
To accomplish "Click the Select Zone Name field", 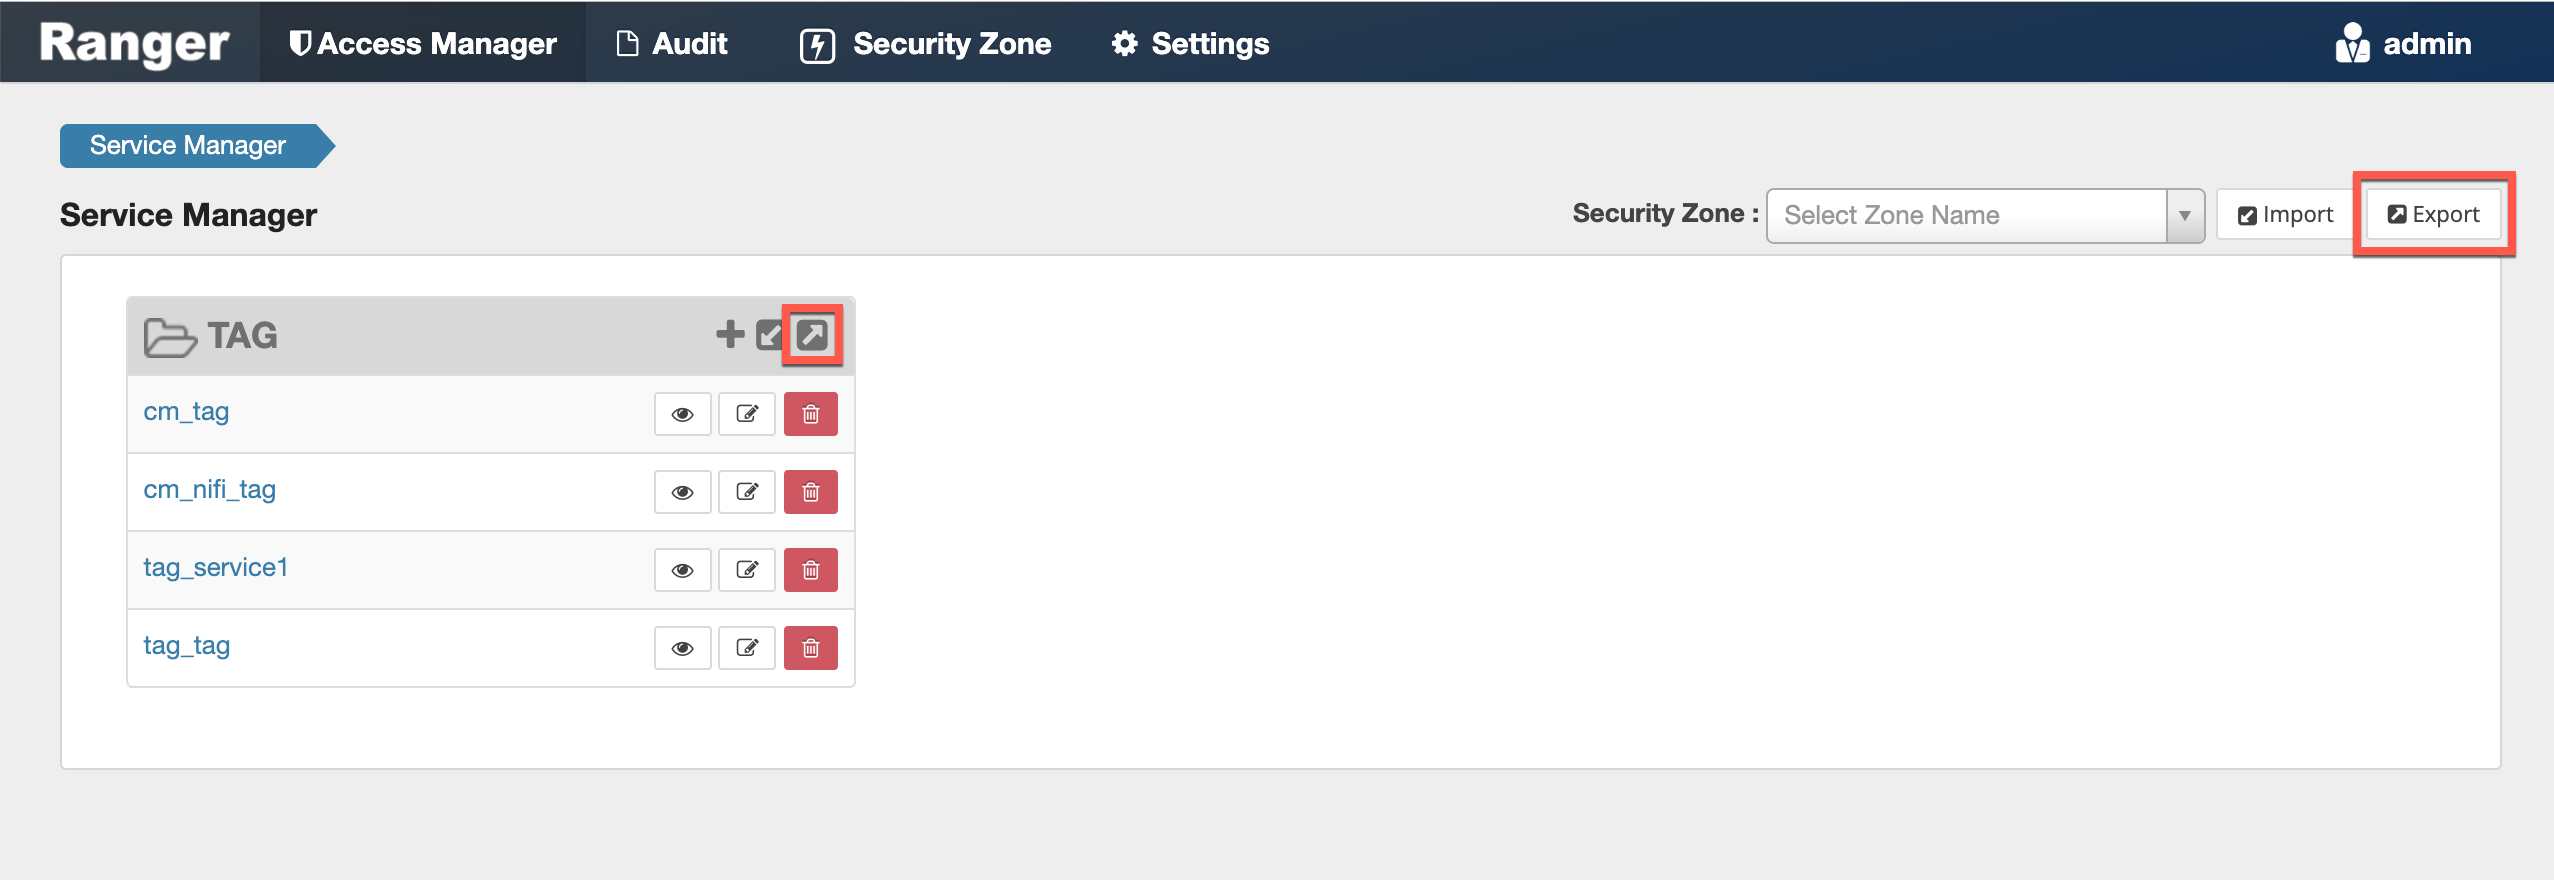I will pos(1966,216).
